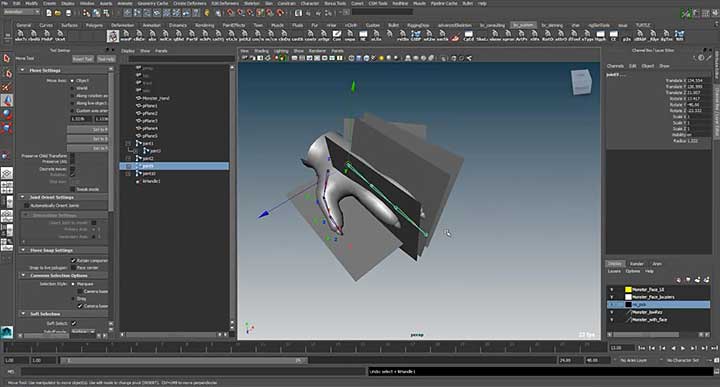Click yellow swatch of Monster_Face_L0 layer
The image size is (720, 387).
click(628, 290)
